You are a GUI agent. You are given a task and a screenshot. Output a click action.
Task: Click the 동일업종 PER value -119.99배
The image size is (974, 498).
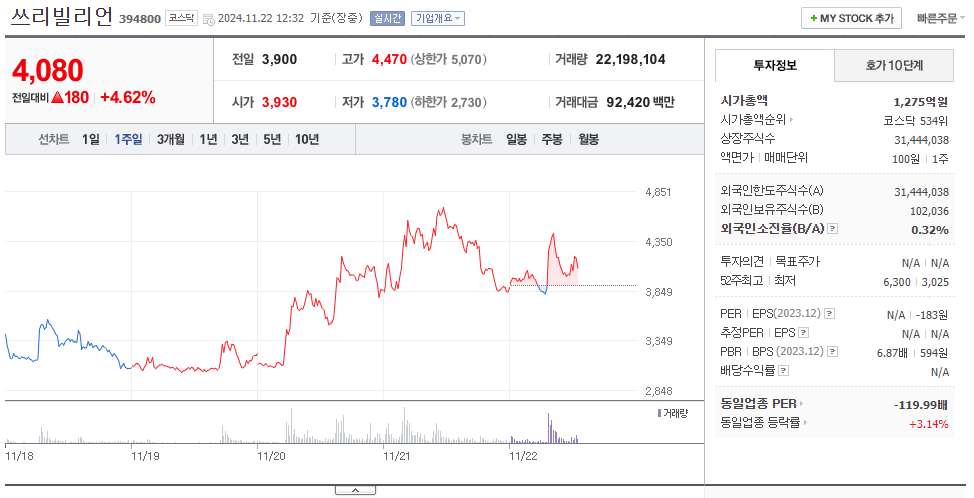(x=921, y=405)
